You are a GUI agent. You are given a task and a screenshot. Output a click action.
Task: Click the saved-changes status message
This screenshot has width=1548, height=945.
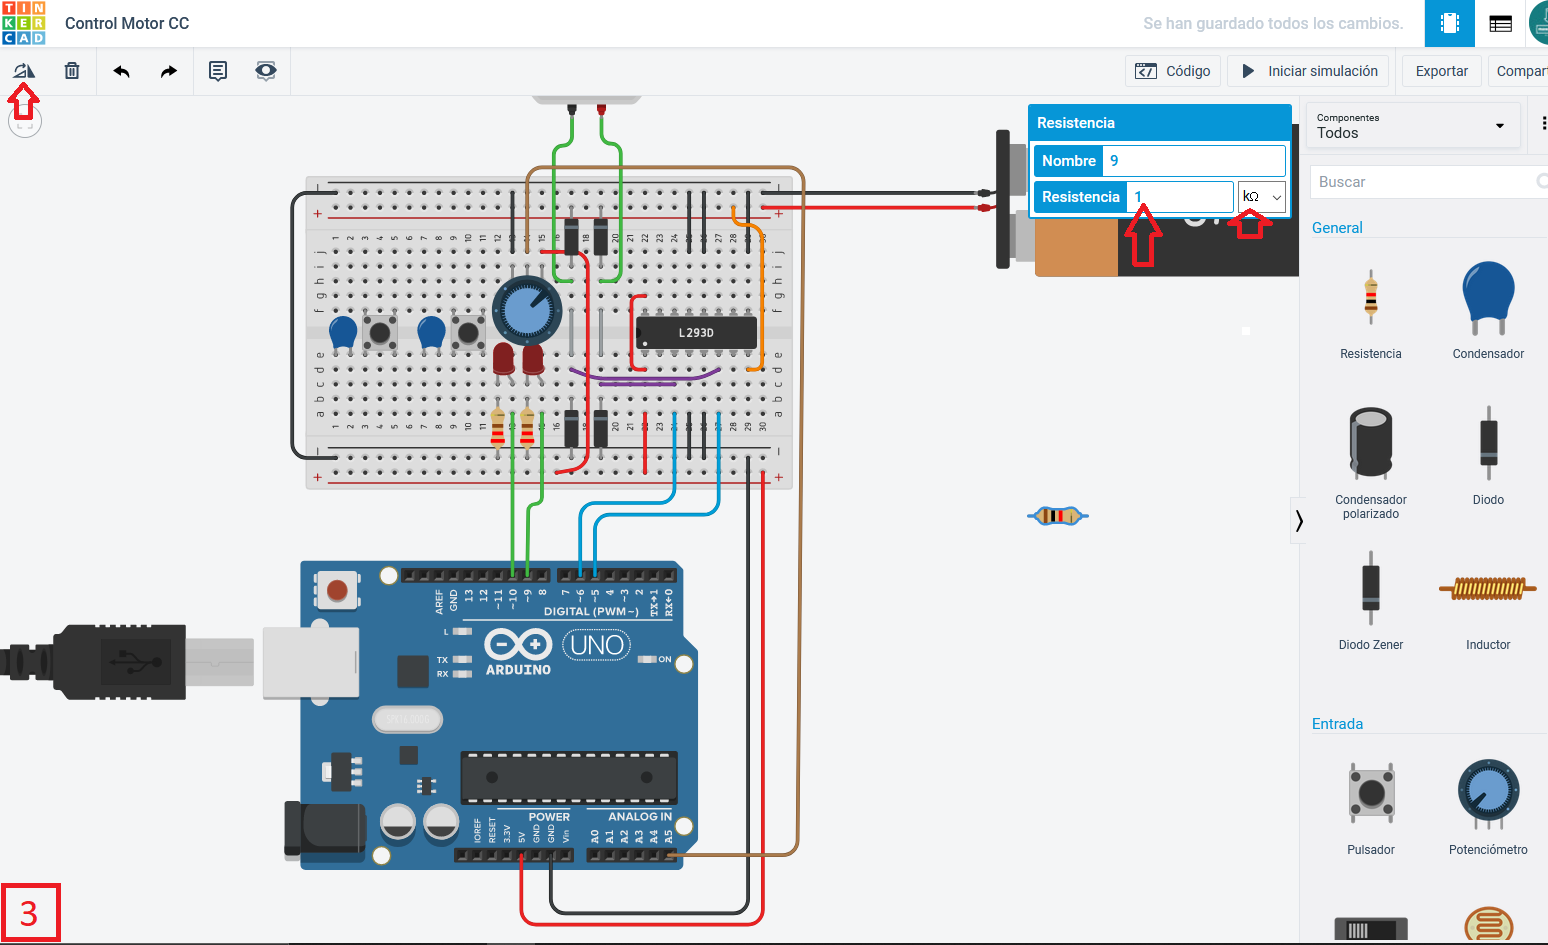(1273, 23)
